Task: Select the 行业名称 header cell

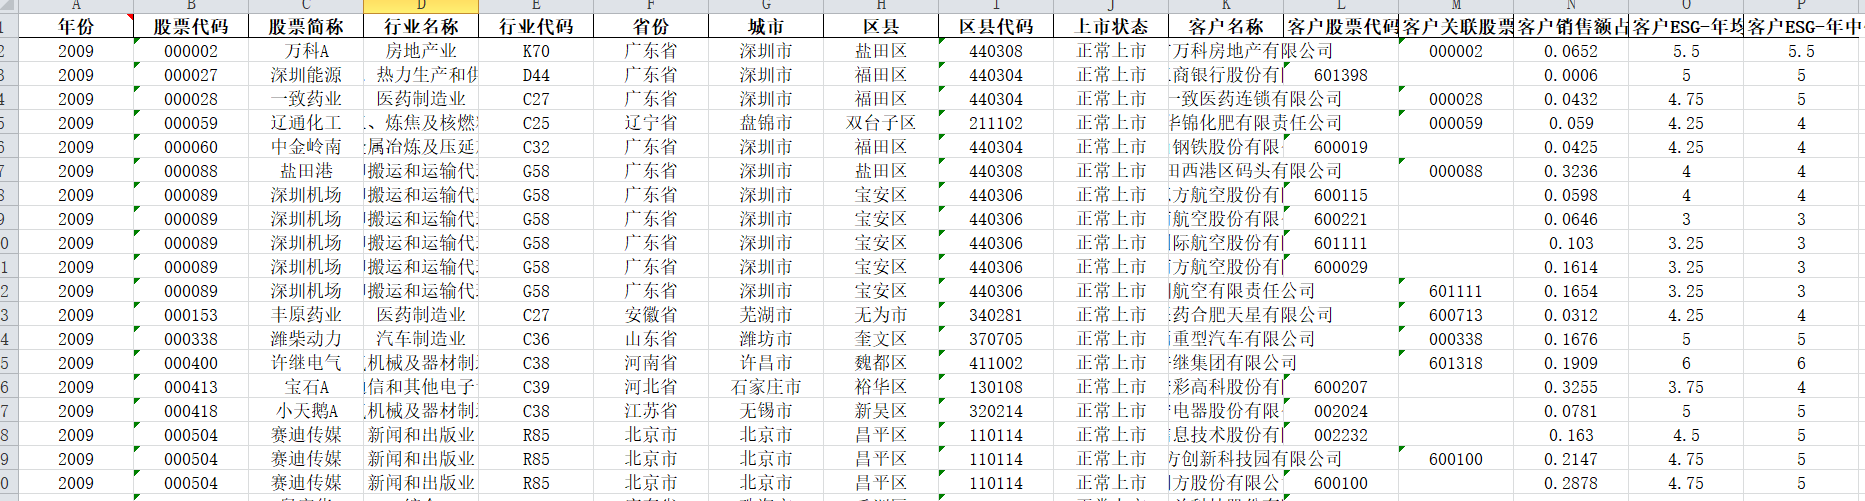Action: point(421,27)
